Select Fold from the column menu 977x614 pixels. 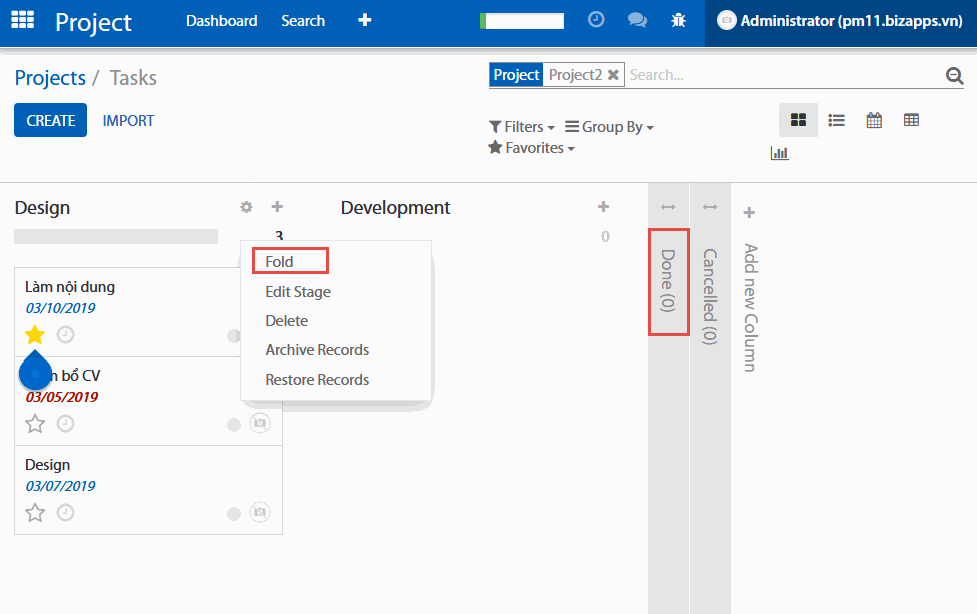280,262
